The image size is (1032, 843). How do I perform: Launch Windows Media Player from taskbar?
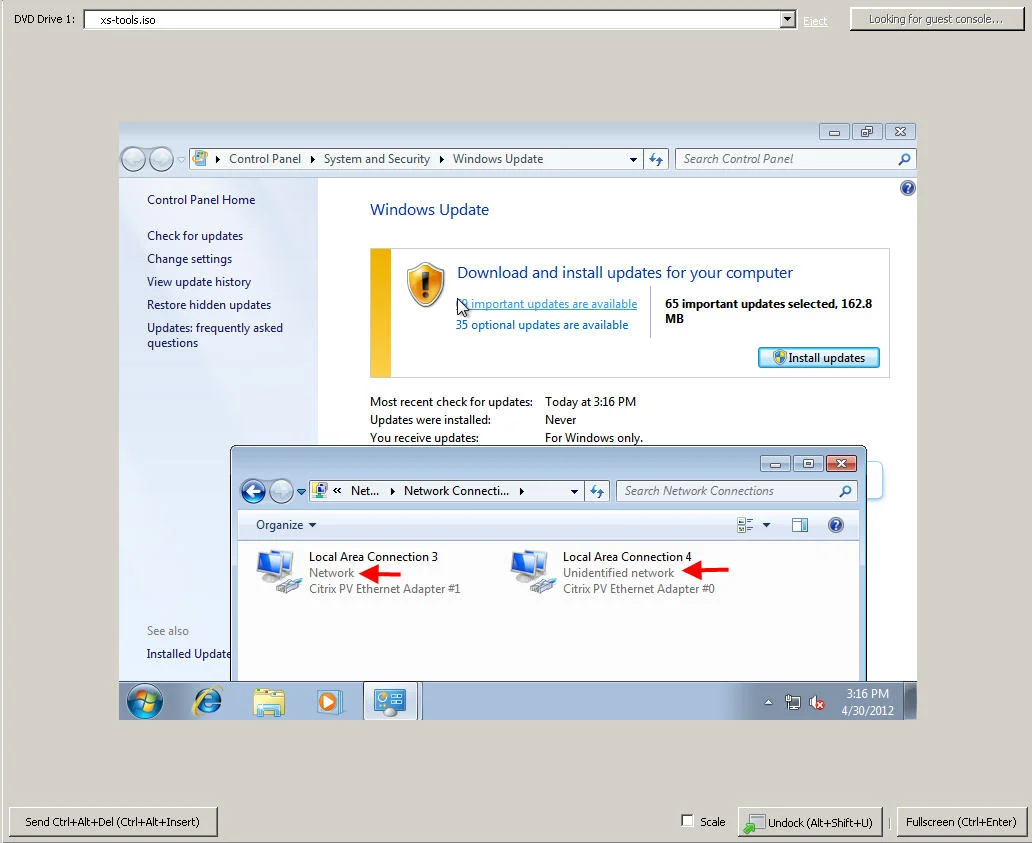click(x=328, y=702)
